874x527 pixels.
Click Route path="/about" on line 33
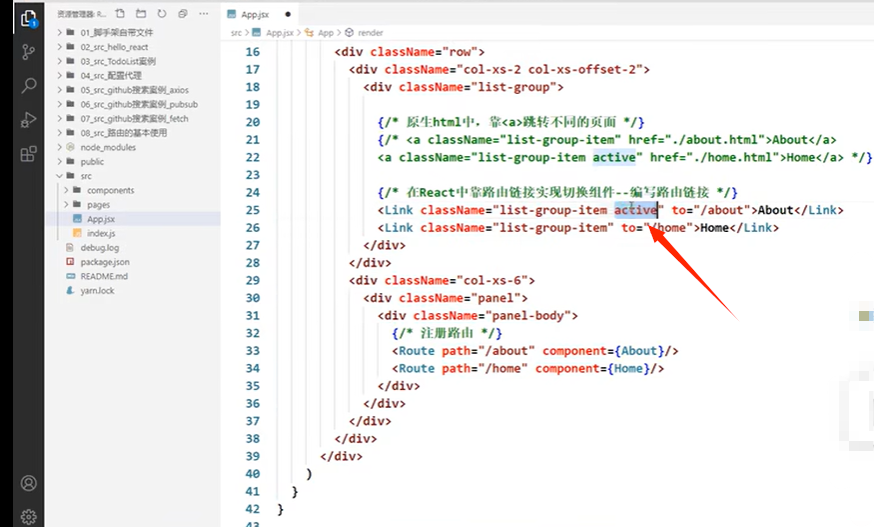463,351
